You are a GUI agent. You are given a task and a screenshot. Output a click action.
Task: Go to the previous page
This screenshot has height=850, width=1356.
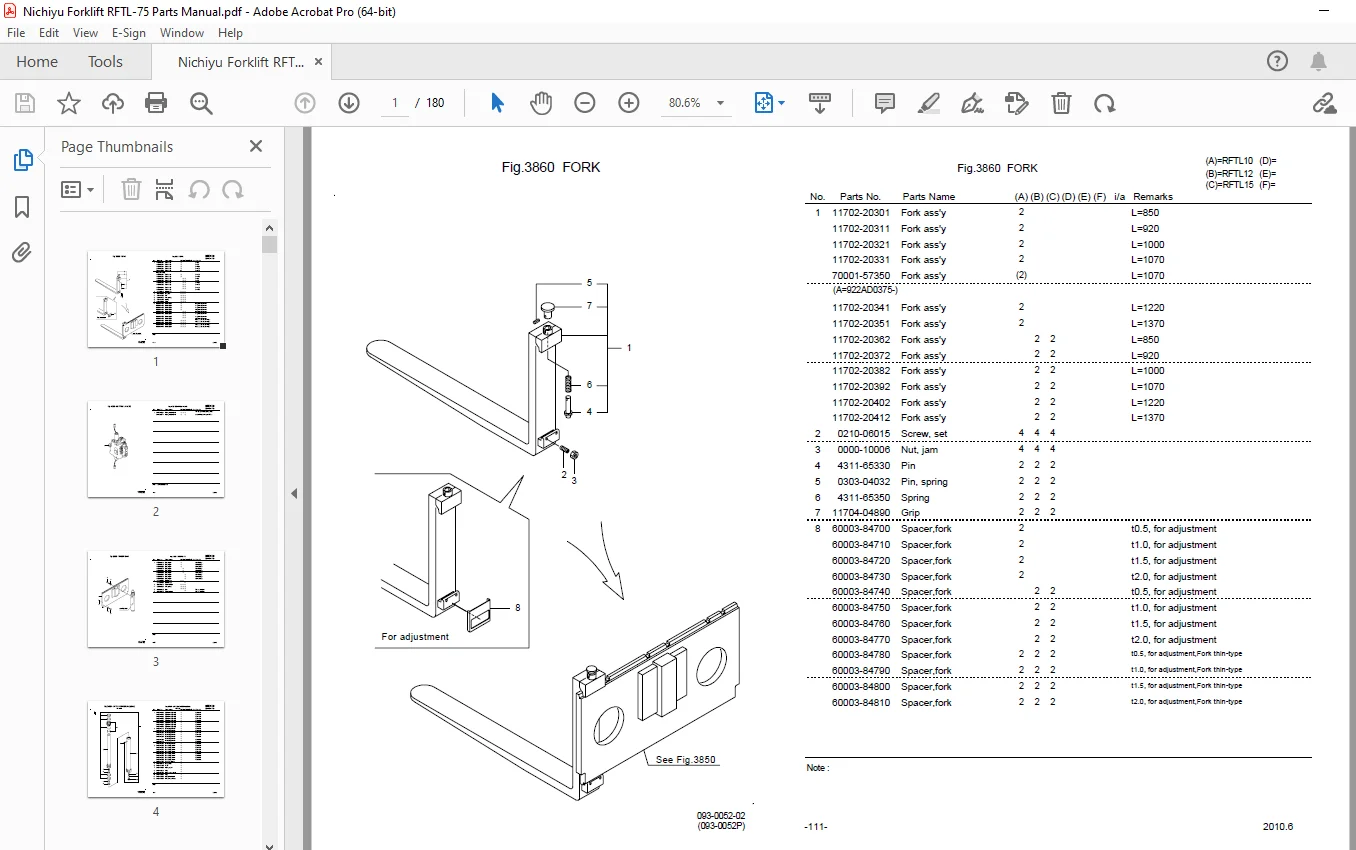coord(305,103)
